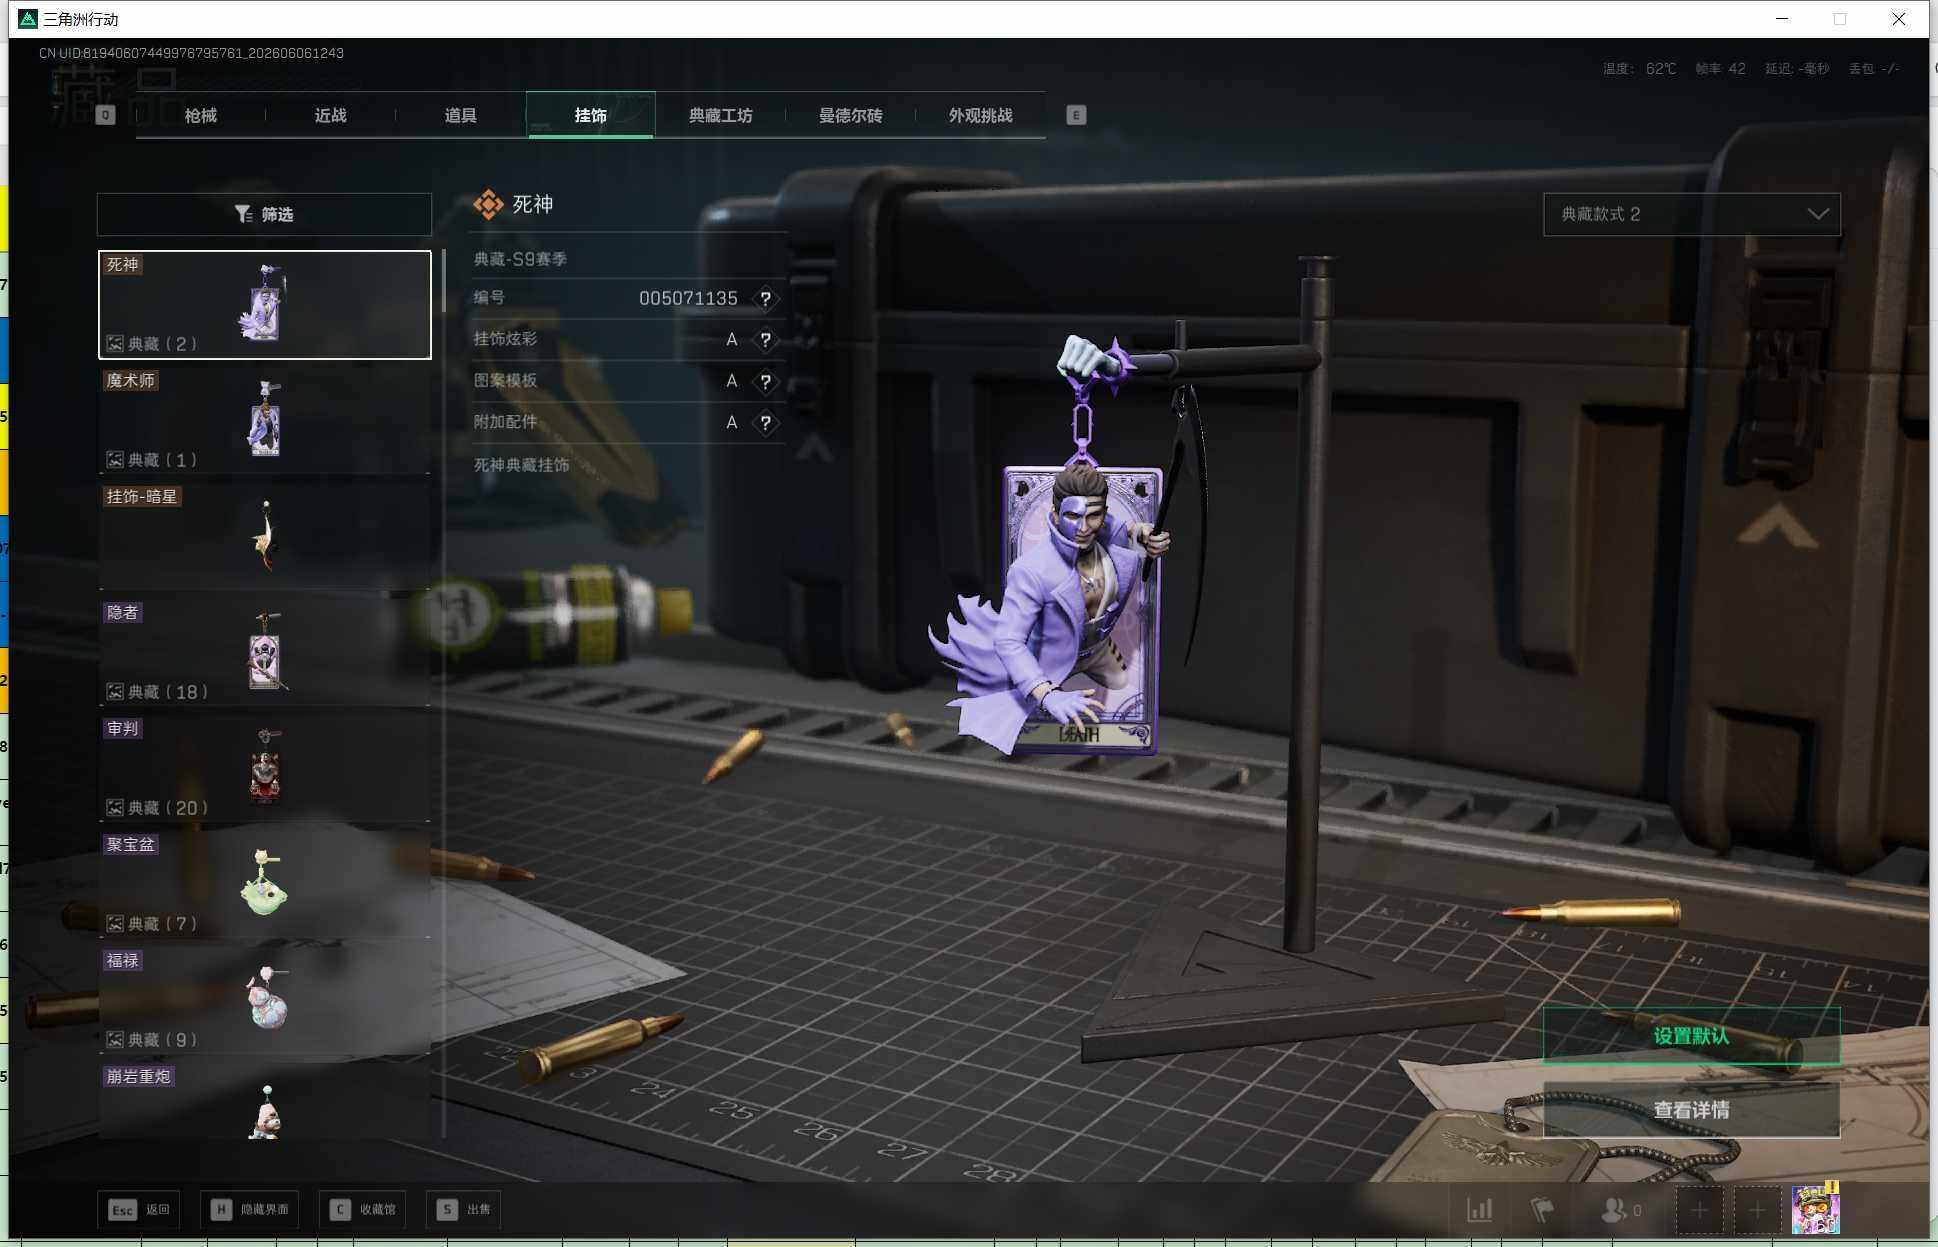Open the 外观挑战 tab

980,115
